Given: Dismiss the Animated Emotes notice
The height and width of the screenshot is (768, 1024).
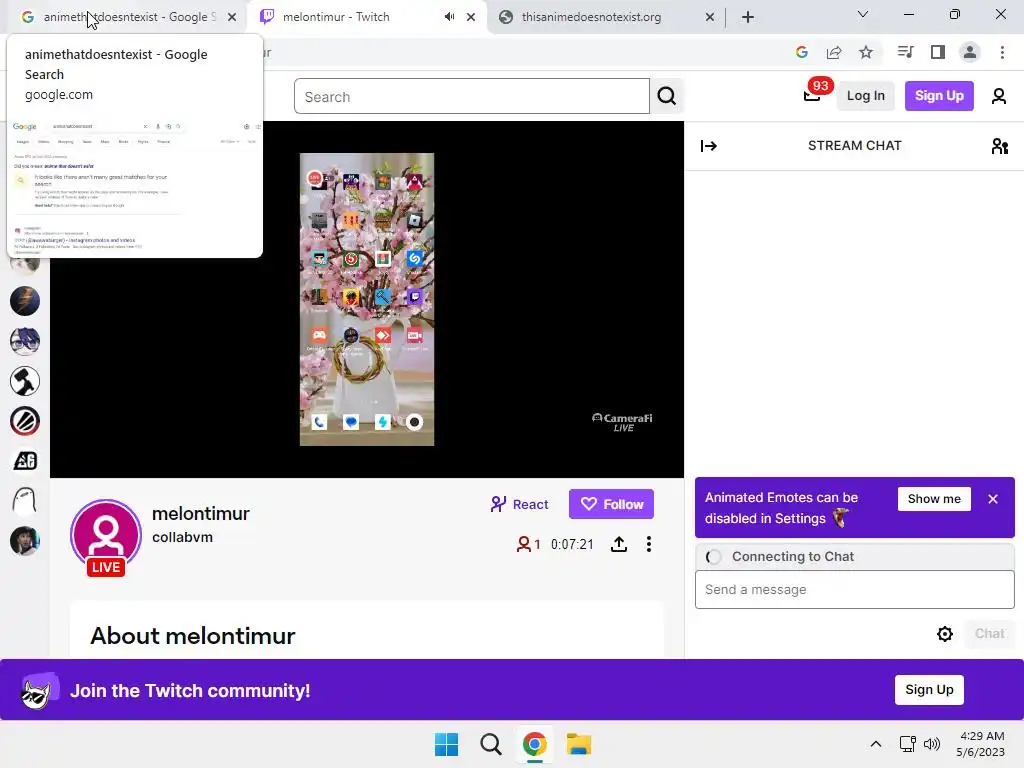Looking at the screenshot, I should click(x=993, y=499).
